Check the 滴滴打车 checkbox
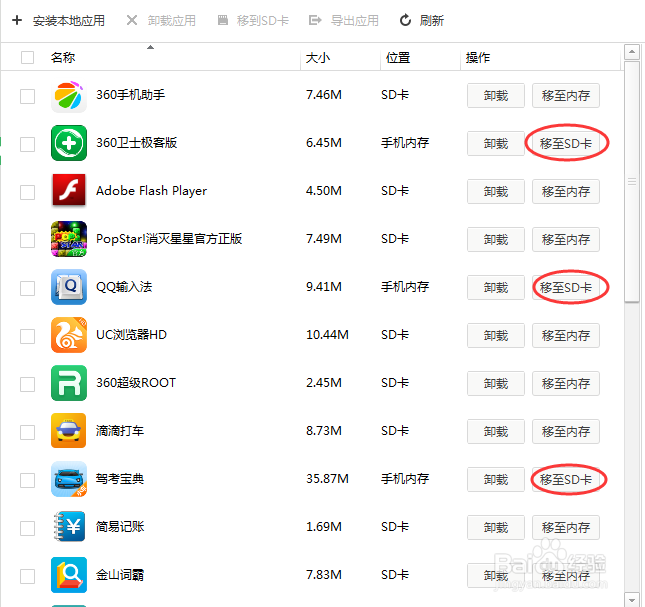The height and width of the screenshot is (607, 645). tap(28, 432)
